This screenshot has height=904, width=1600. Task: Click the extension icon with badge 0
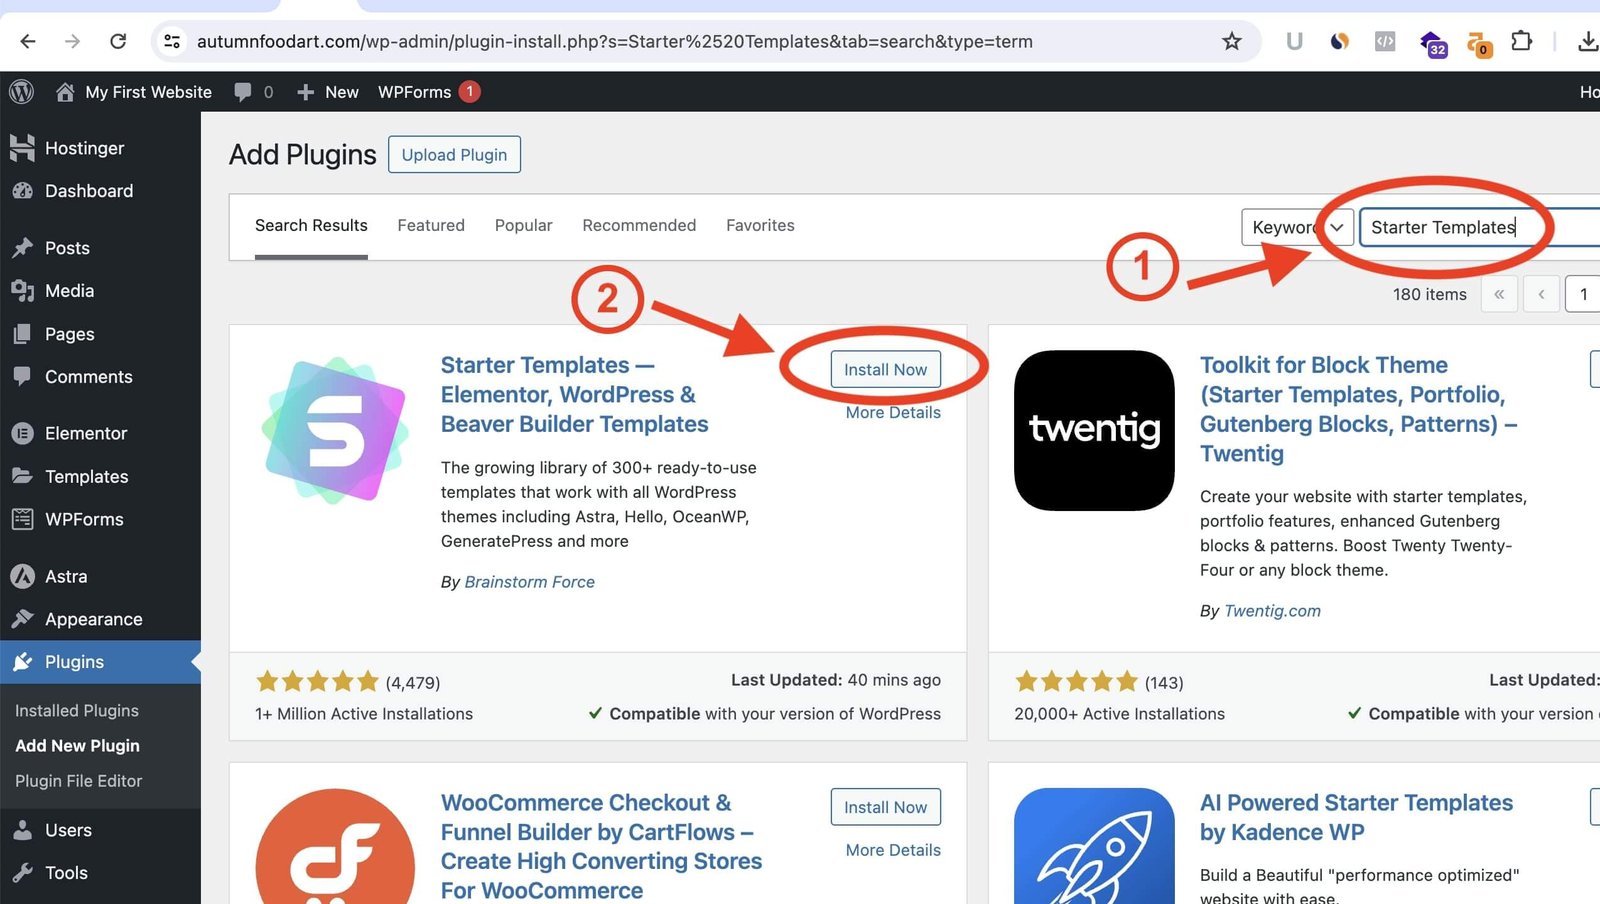(x=1479, y=44)
